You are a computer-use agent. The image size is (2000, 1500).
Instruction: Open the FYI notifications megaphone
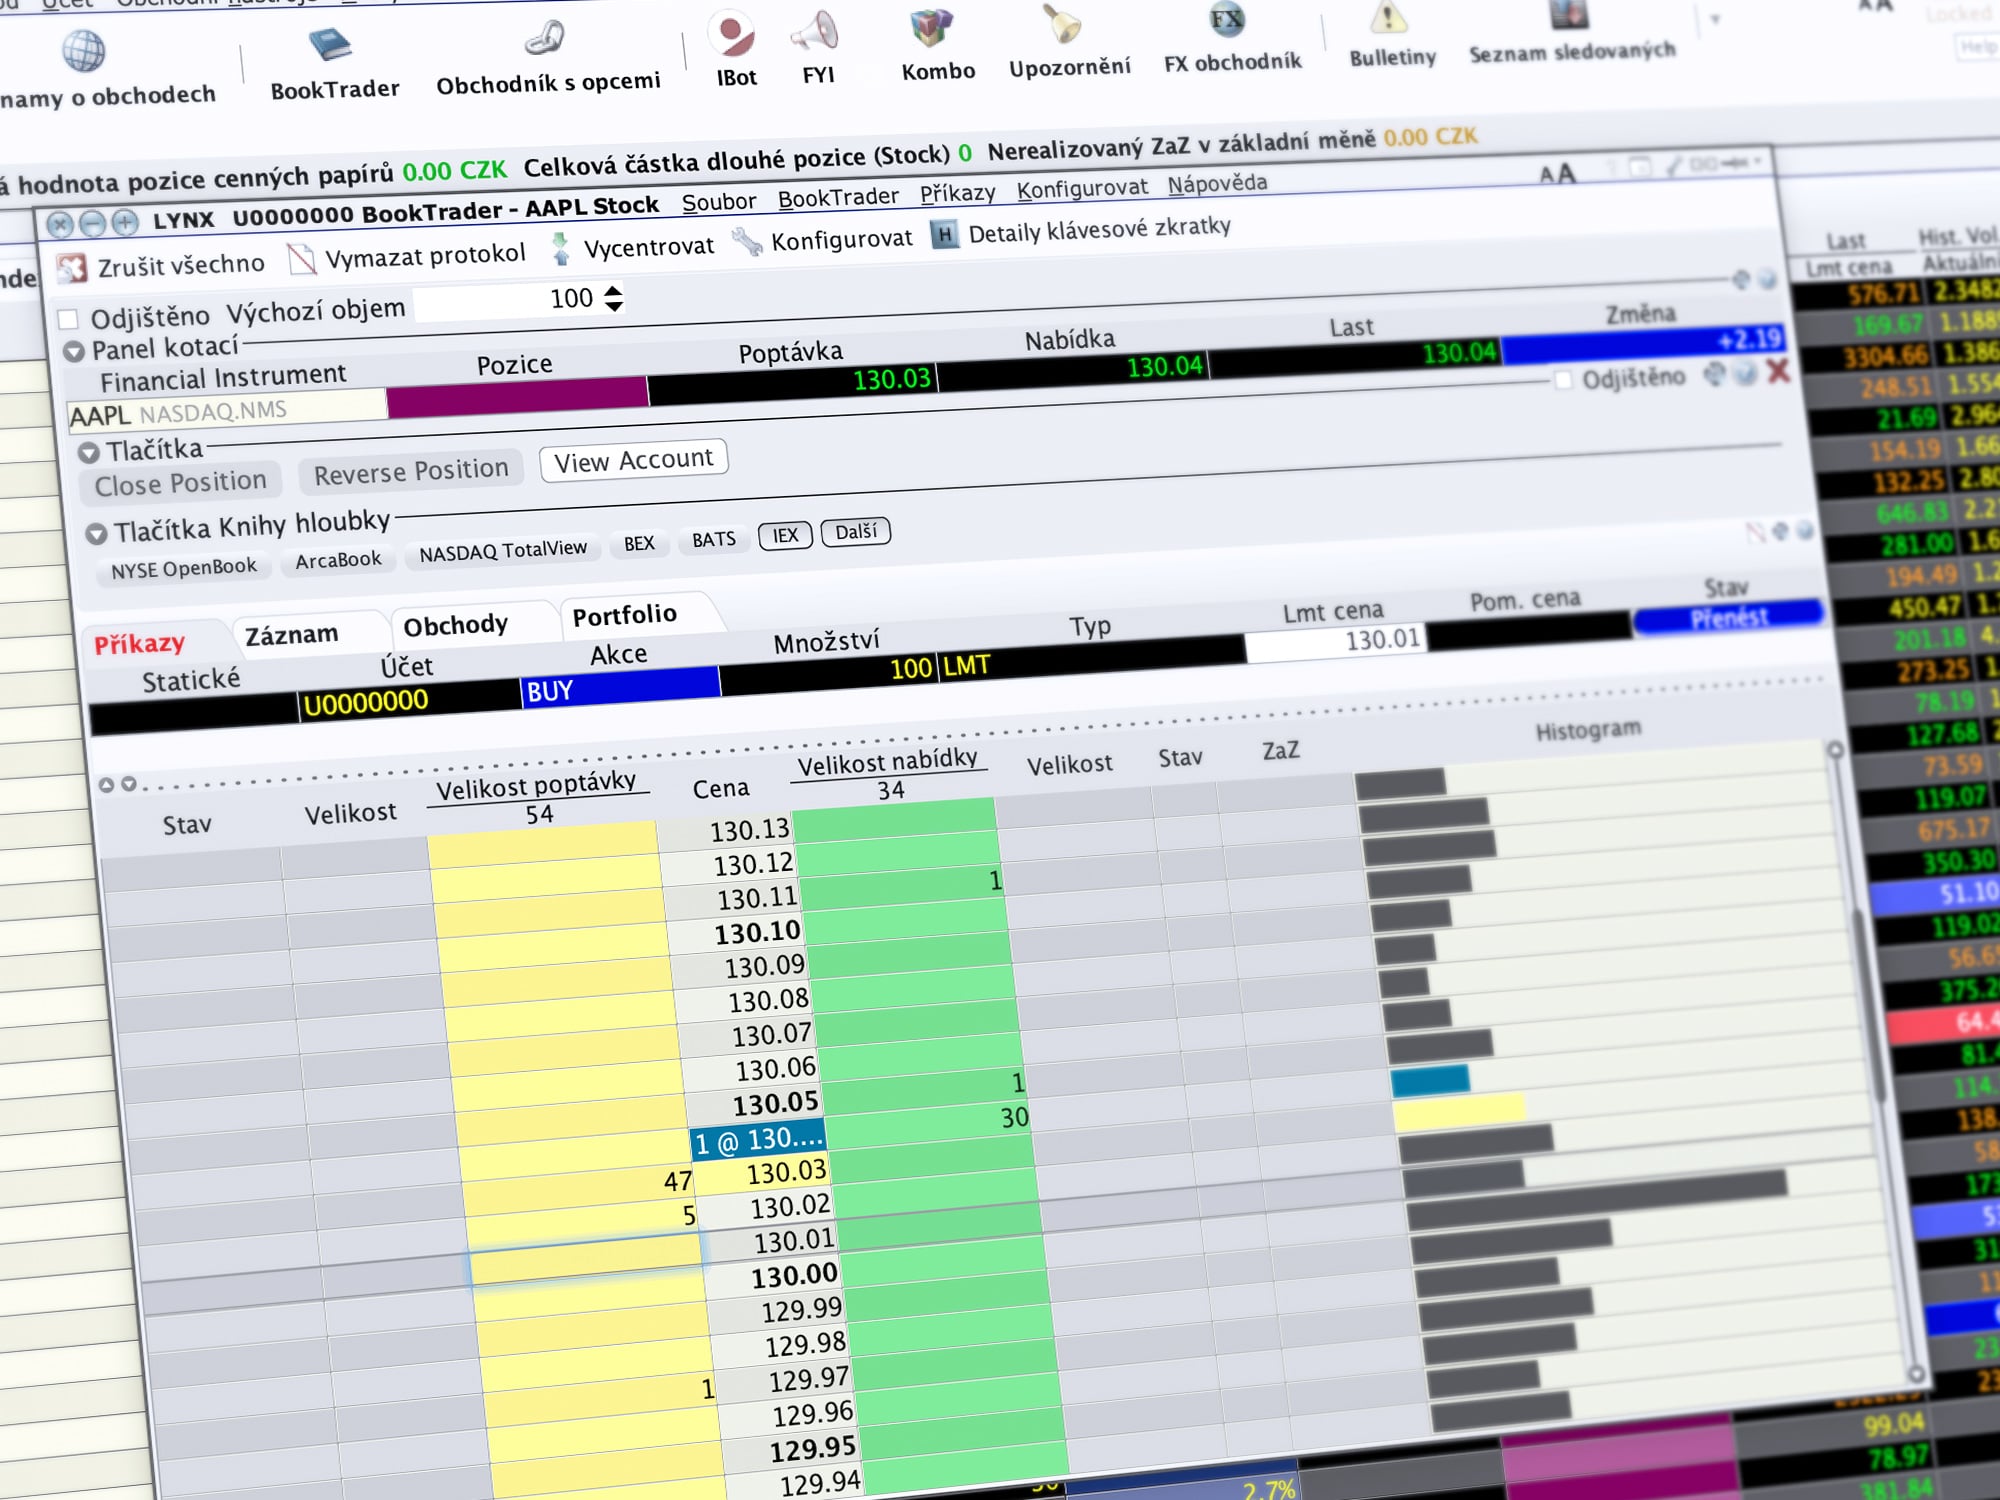(817, 46)
